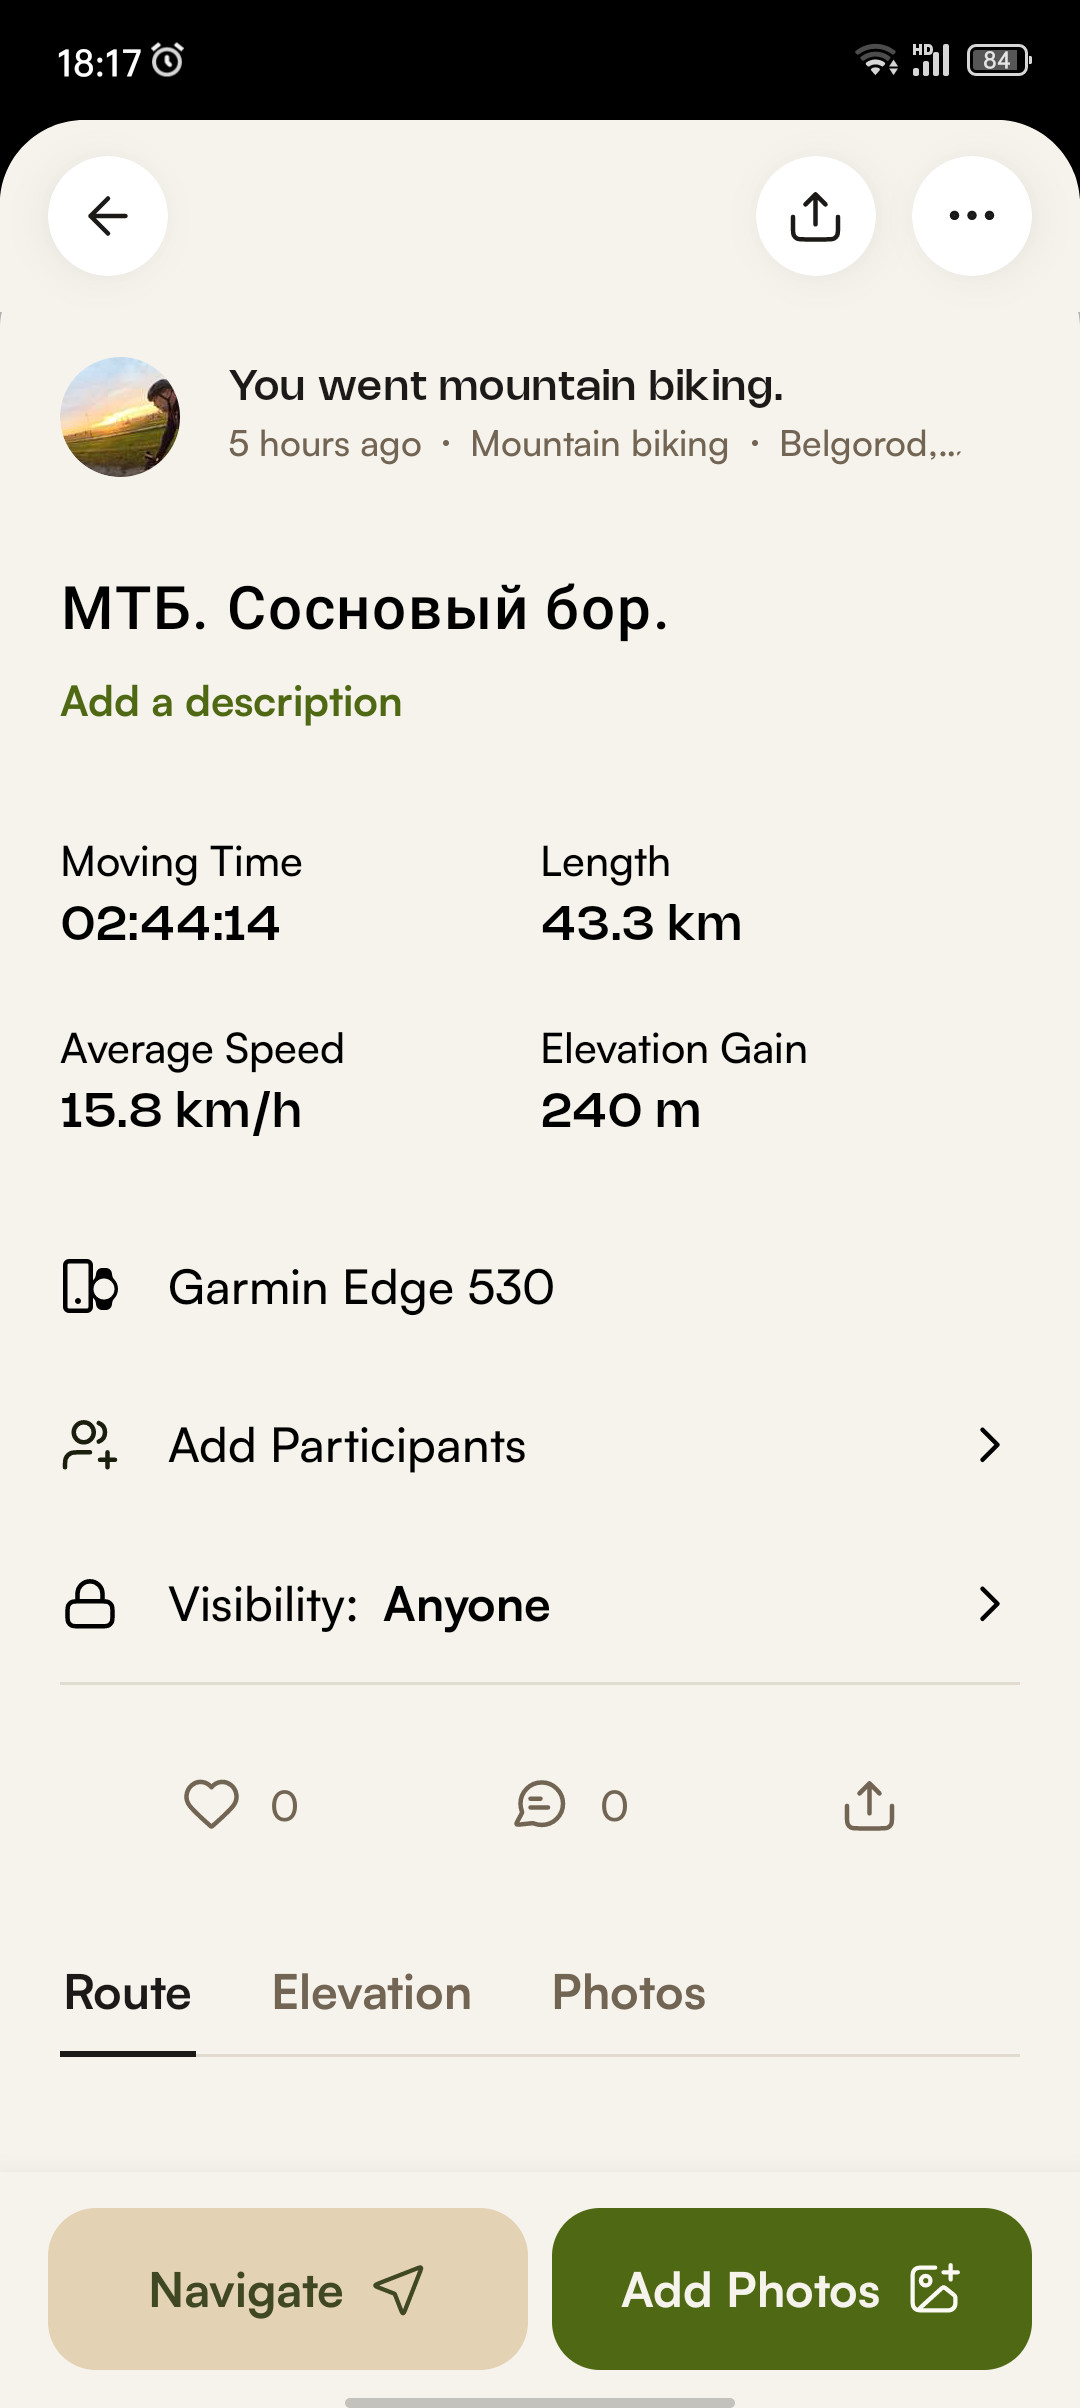
Task: Tap the activity title МТБ. Сосновый бор.
Action: [x=365, y=608]
